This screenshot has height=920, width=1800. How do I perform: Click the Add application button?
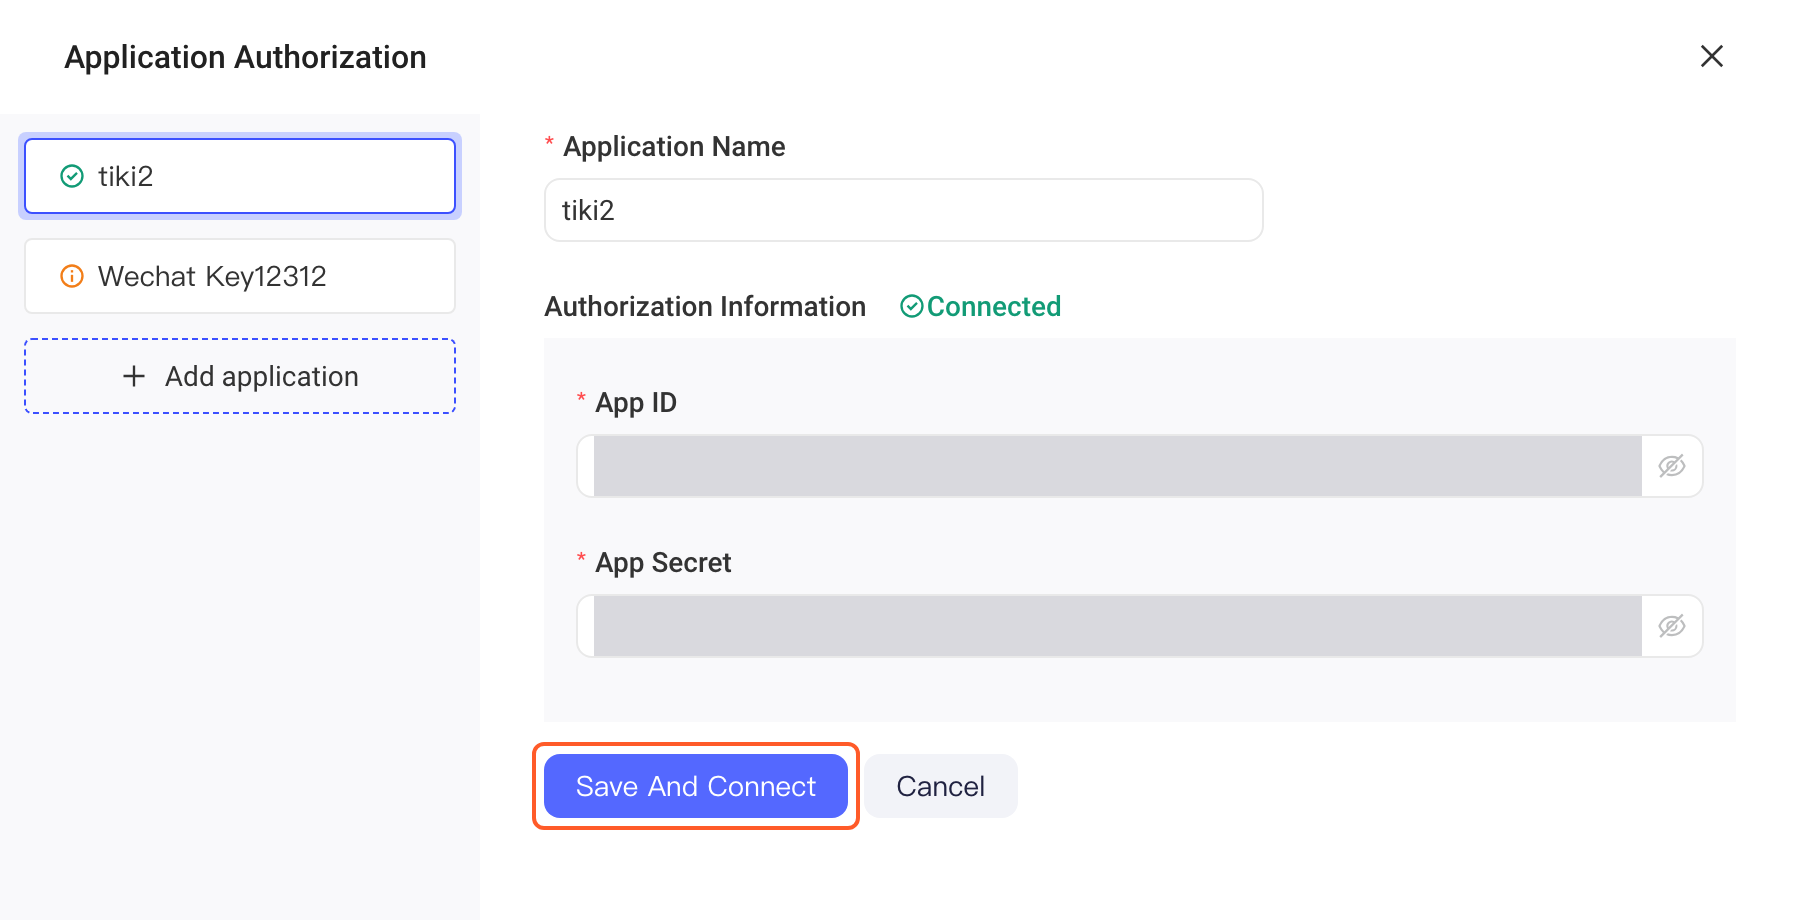point(240,376)
